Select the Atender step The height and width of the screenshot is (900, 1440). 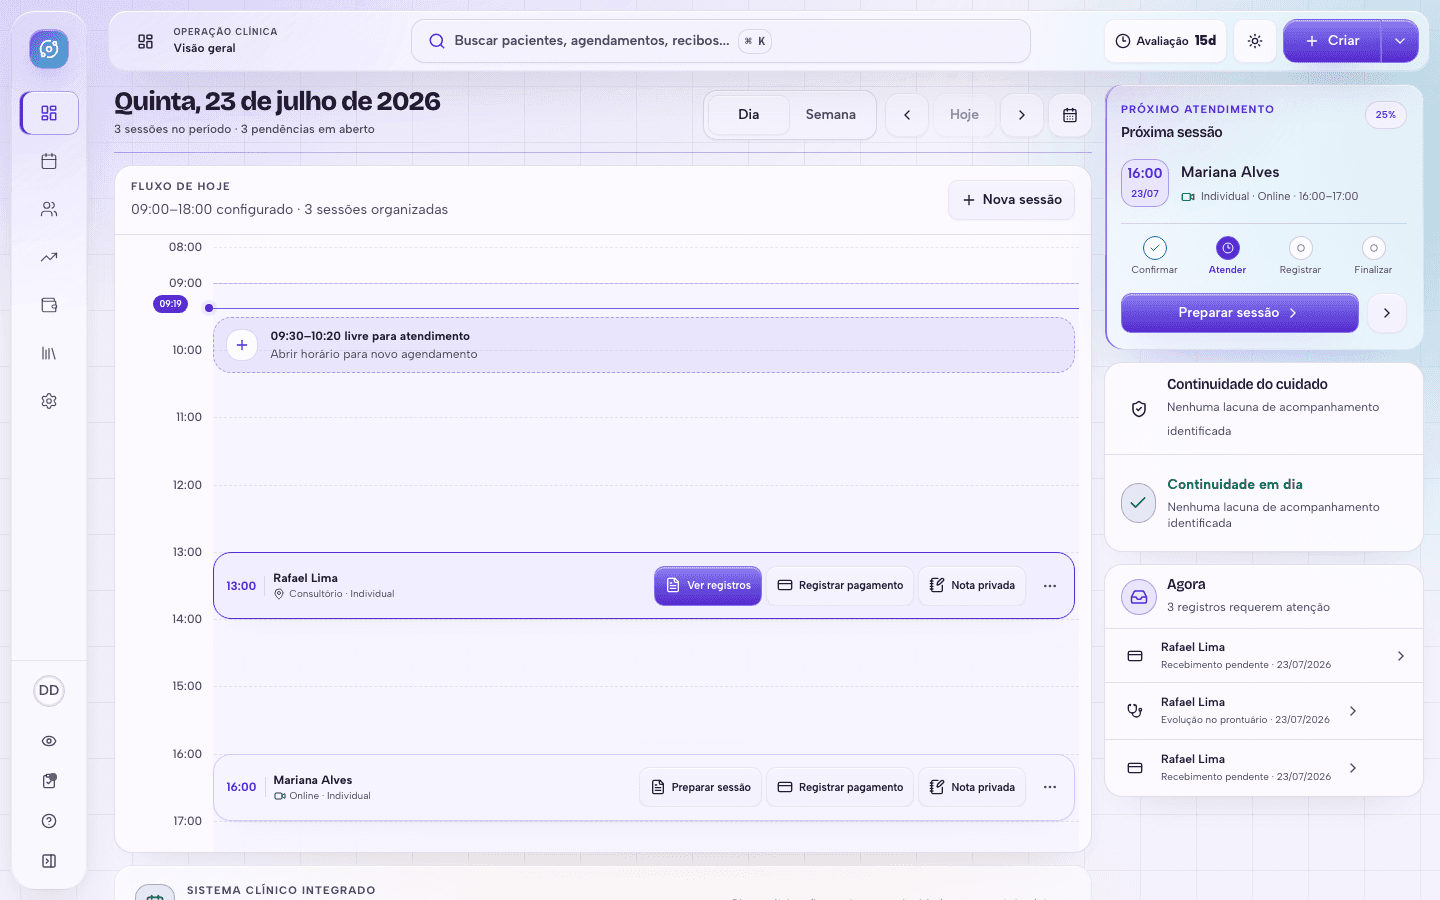click(x=1228, y=255)
